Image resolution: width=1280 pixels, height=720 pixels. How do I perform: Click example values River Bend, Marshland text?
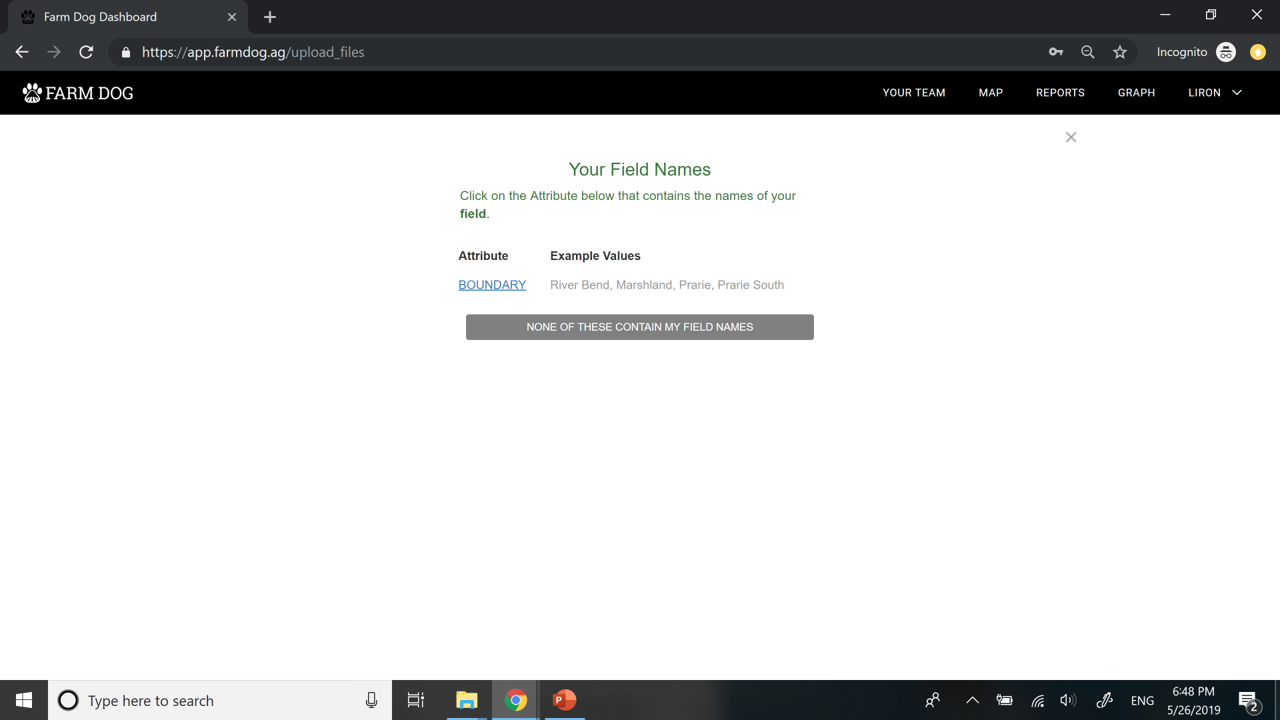click(x=667, y=285)
